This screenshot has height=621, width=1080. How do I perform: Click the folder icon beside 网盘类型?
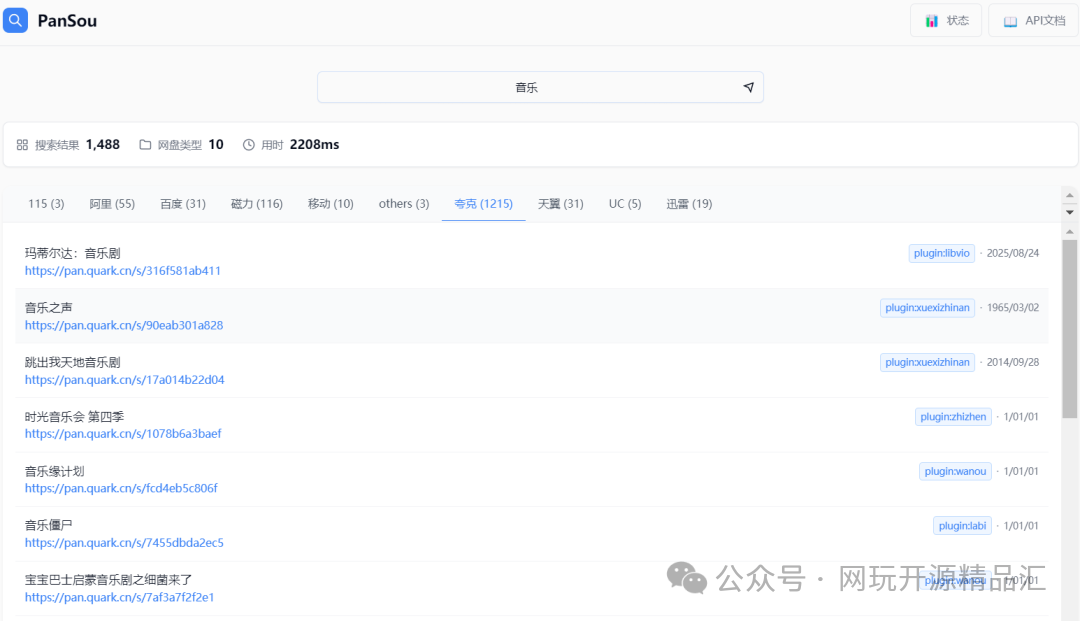(146, 143)
